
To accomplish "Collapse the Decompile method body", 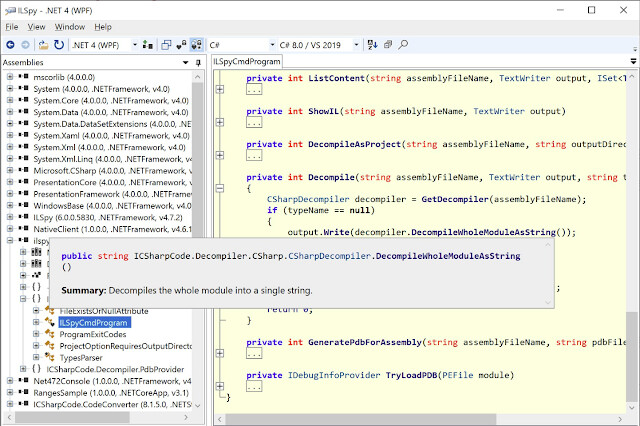I will coord(220,188).
